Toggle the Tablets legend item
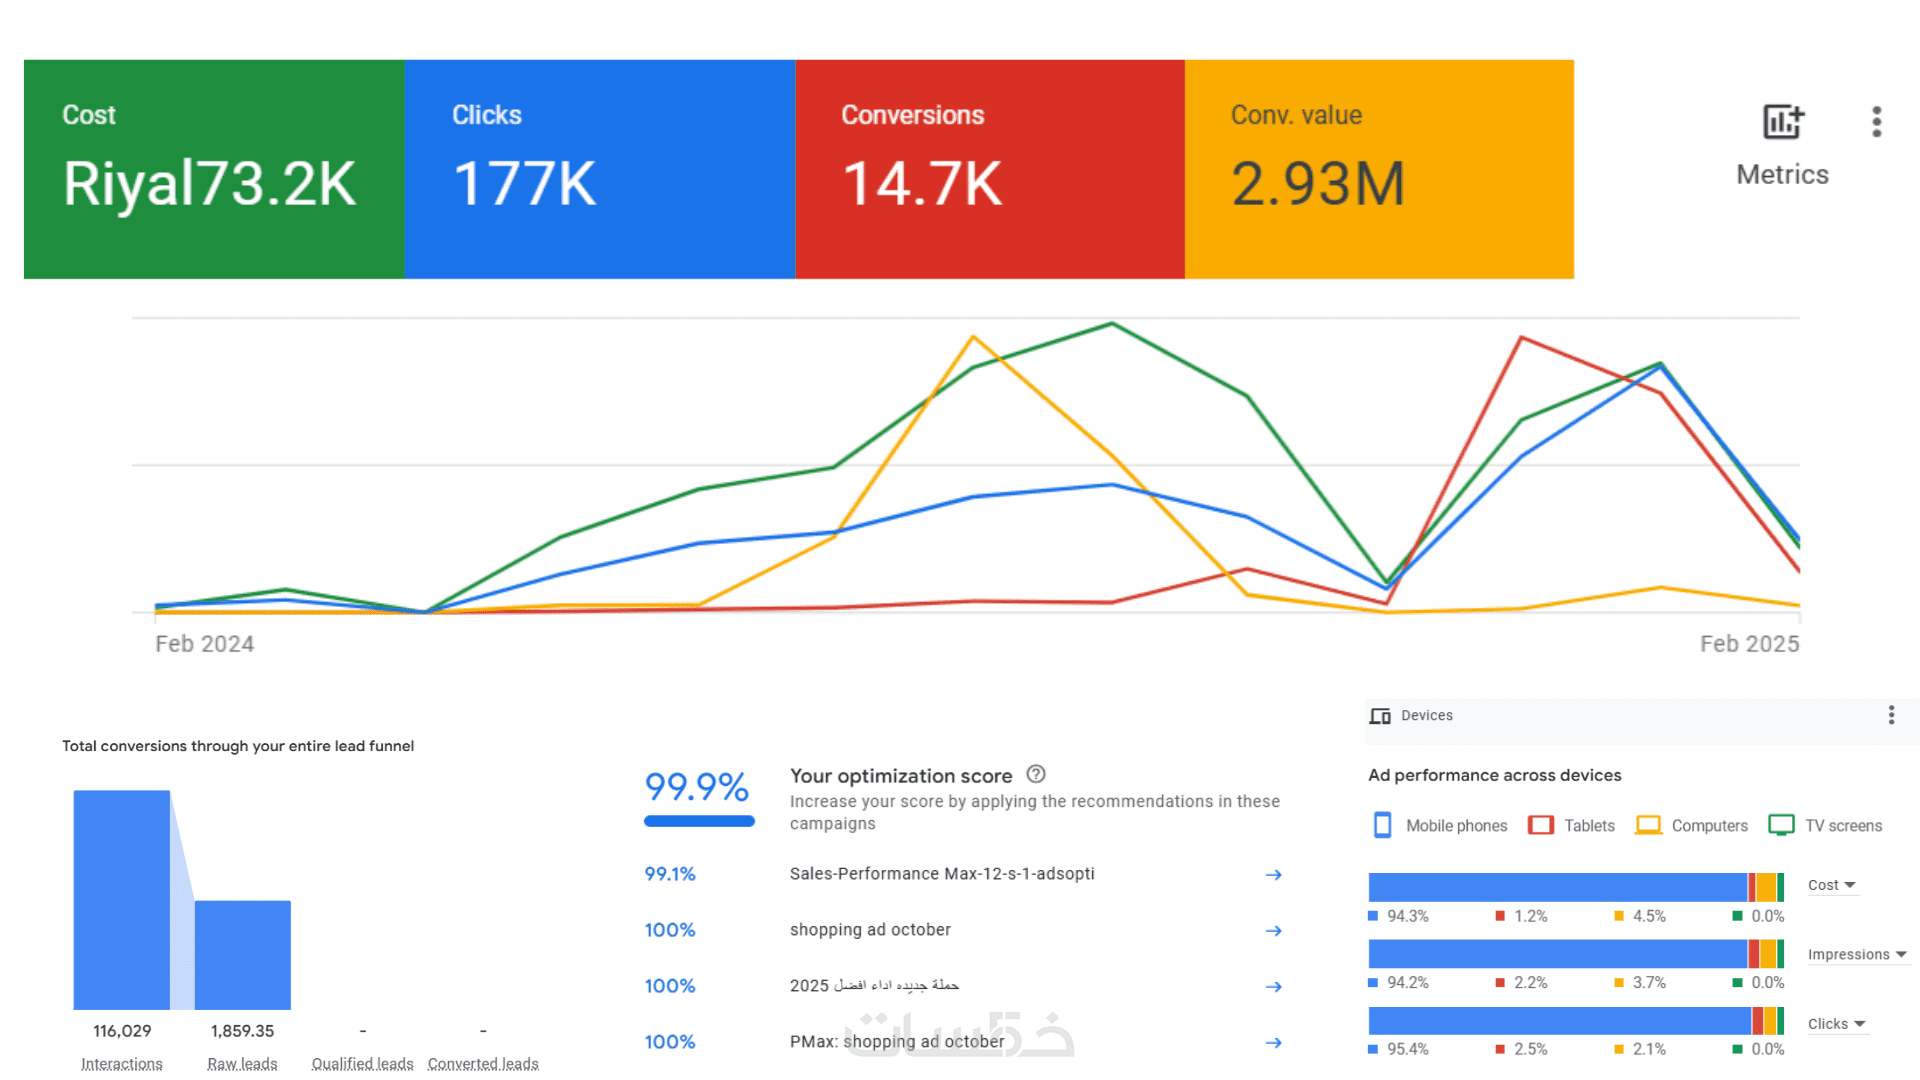The image size is (1920, 1080). click(1572, 826)
